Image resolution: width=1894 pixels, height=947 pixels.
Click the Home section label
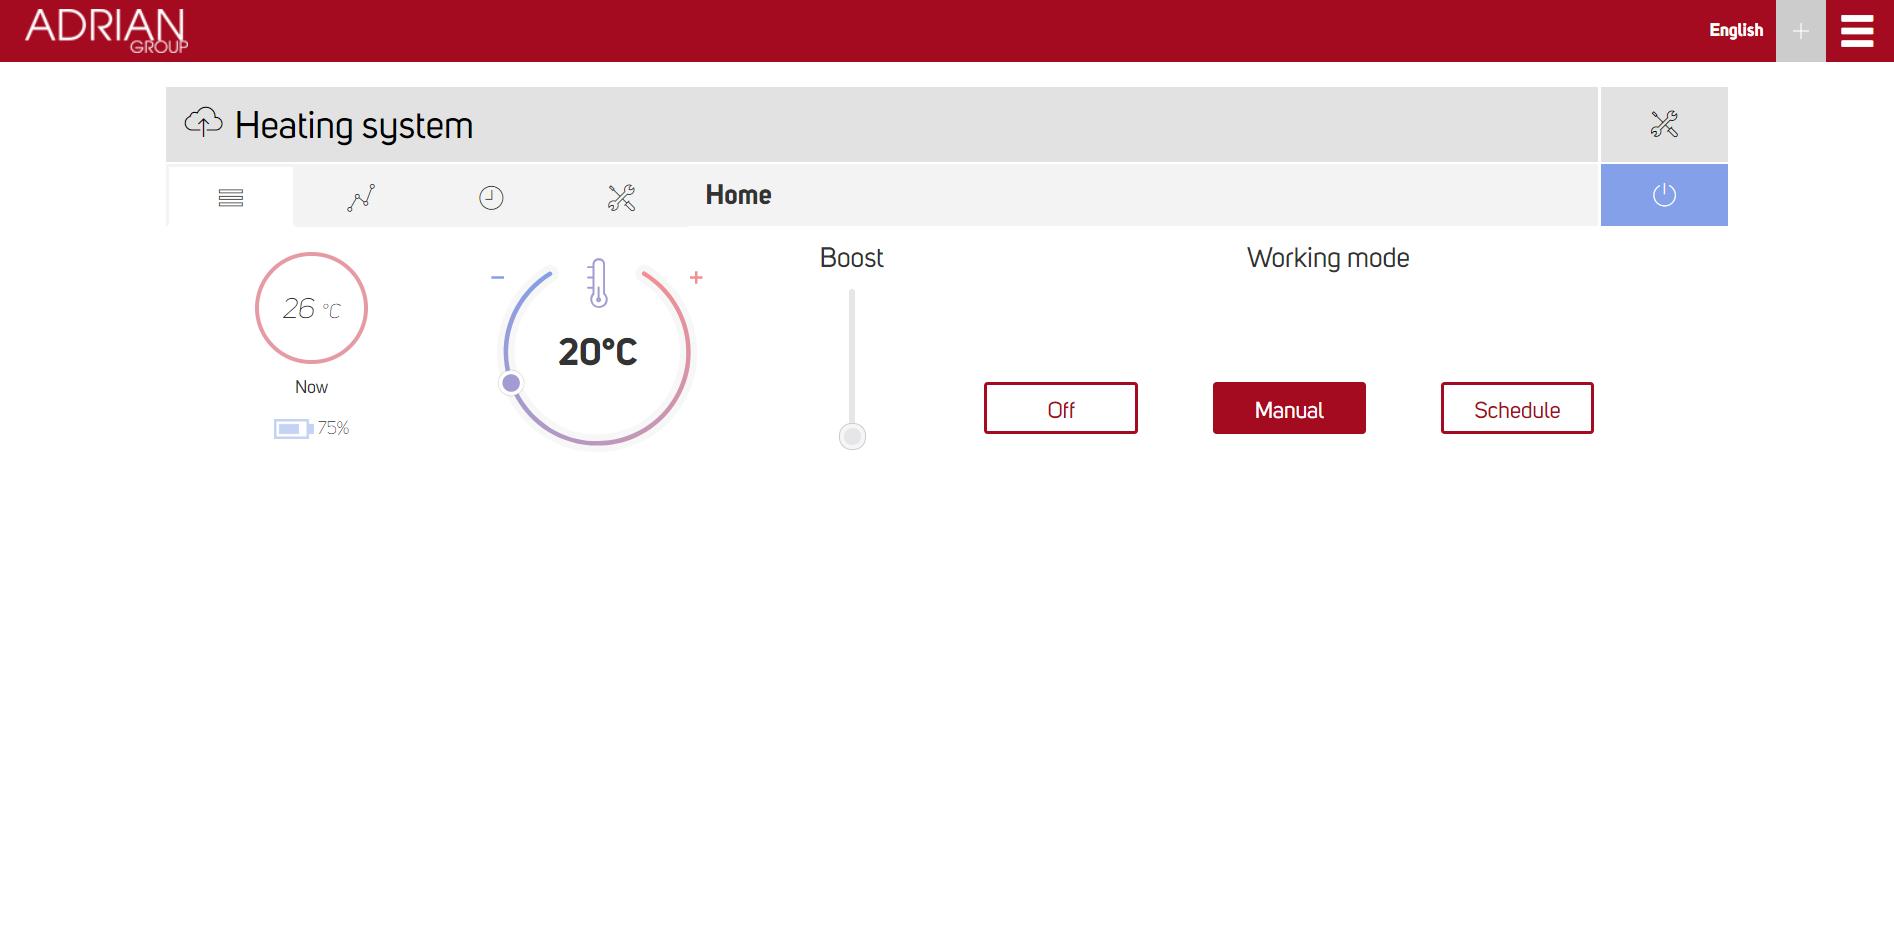pos(738,195)
